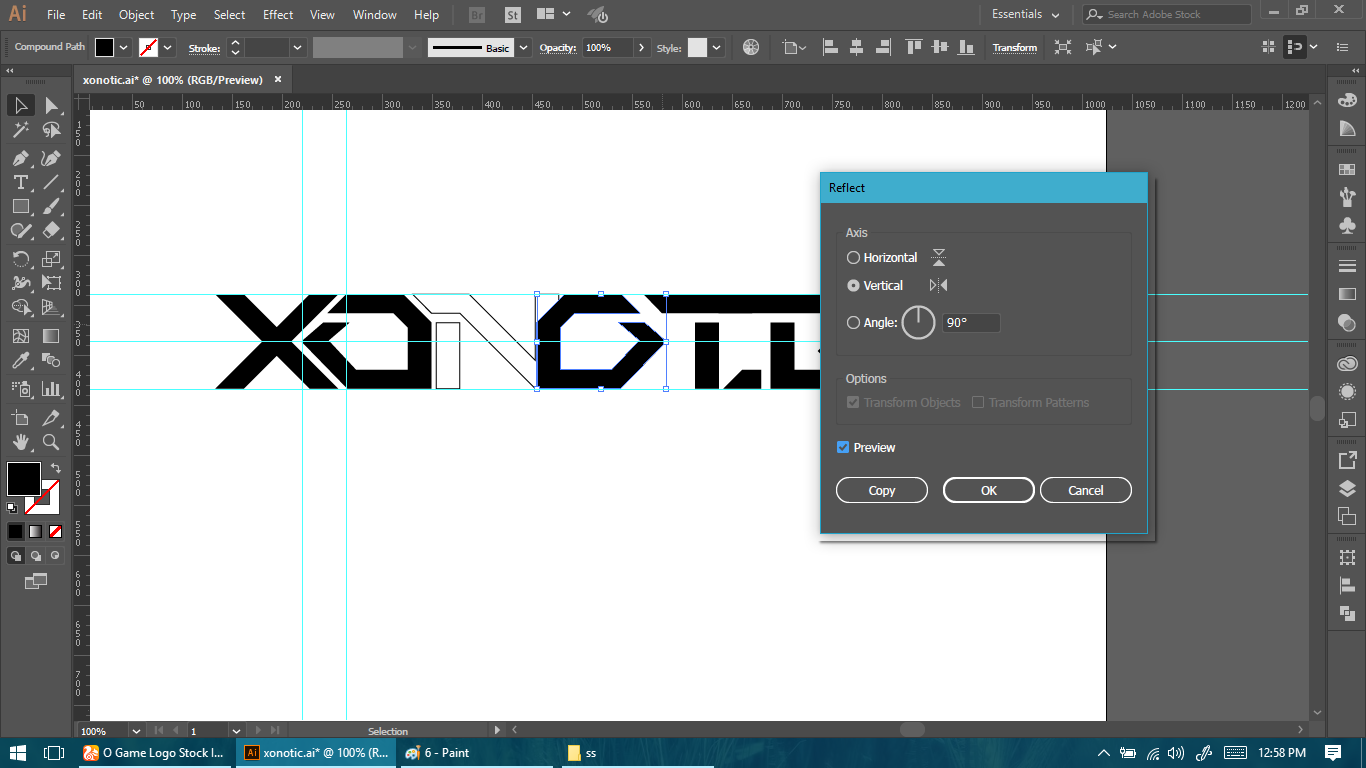Select the Line Segment tool
This screenshot has height=768, width=1366.
(52, 182)
